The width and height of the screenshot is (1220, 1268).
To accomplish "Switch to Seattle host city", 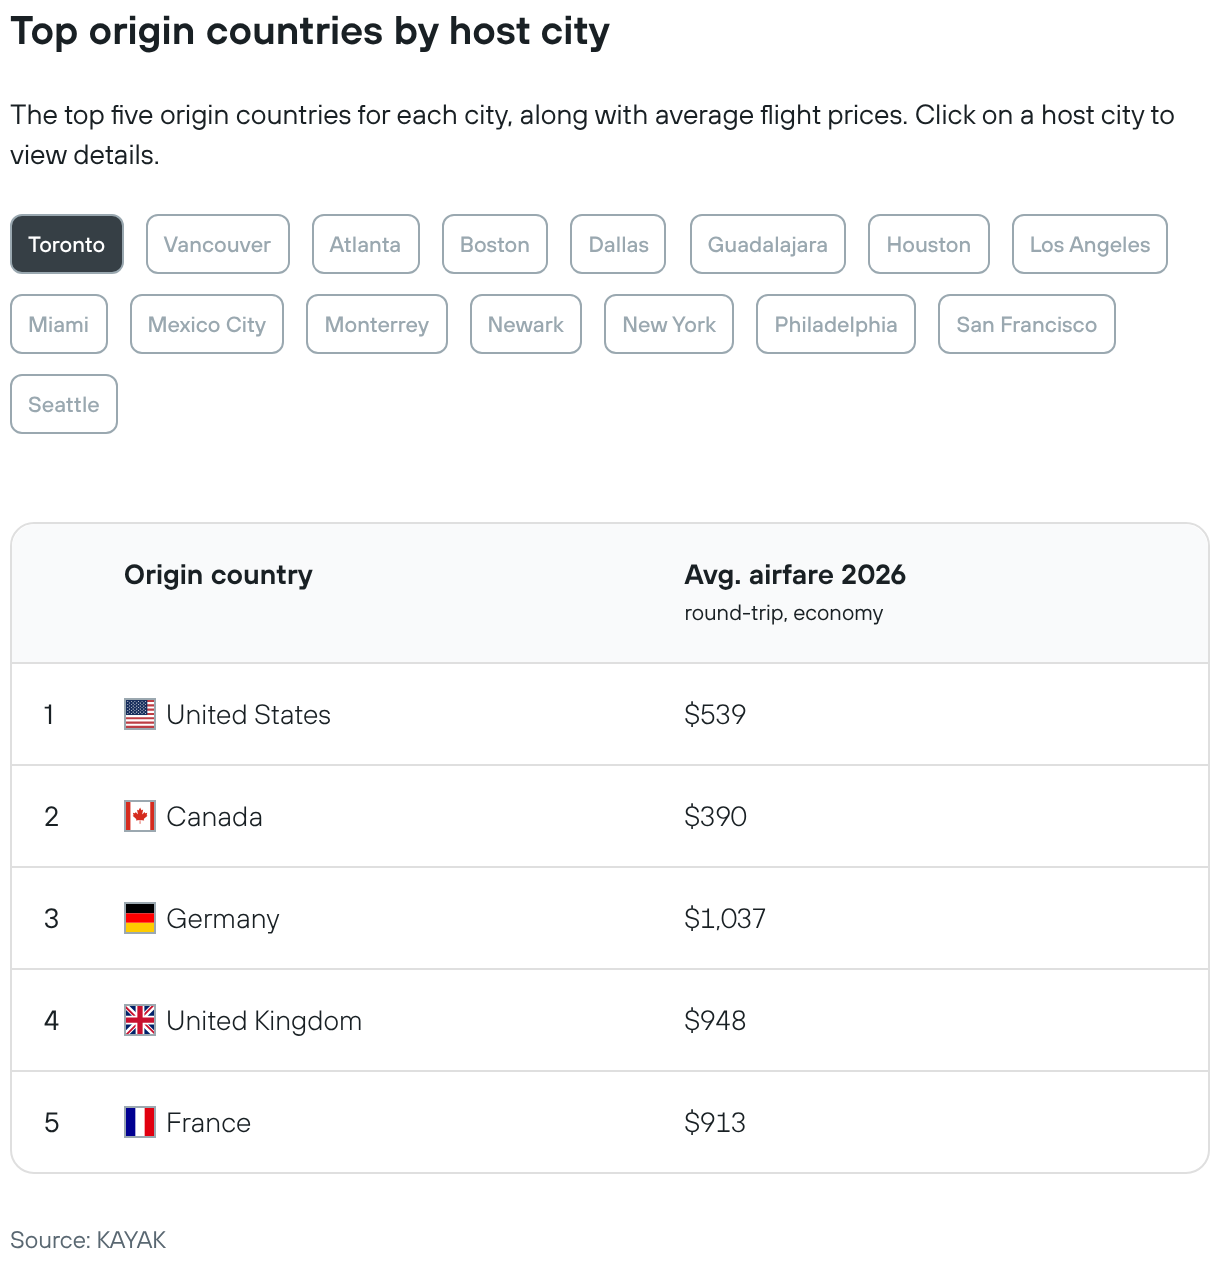I will [x=64, y=404].
